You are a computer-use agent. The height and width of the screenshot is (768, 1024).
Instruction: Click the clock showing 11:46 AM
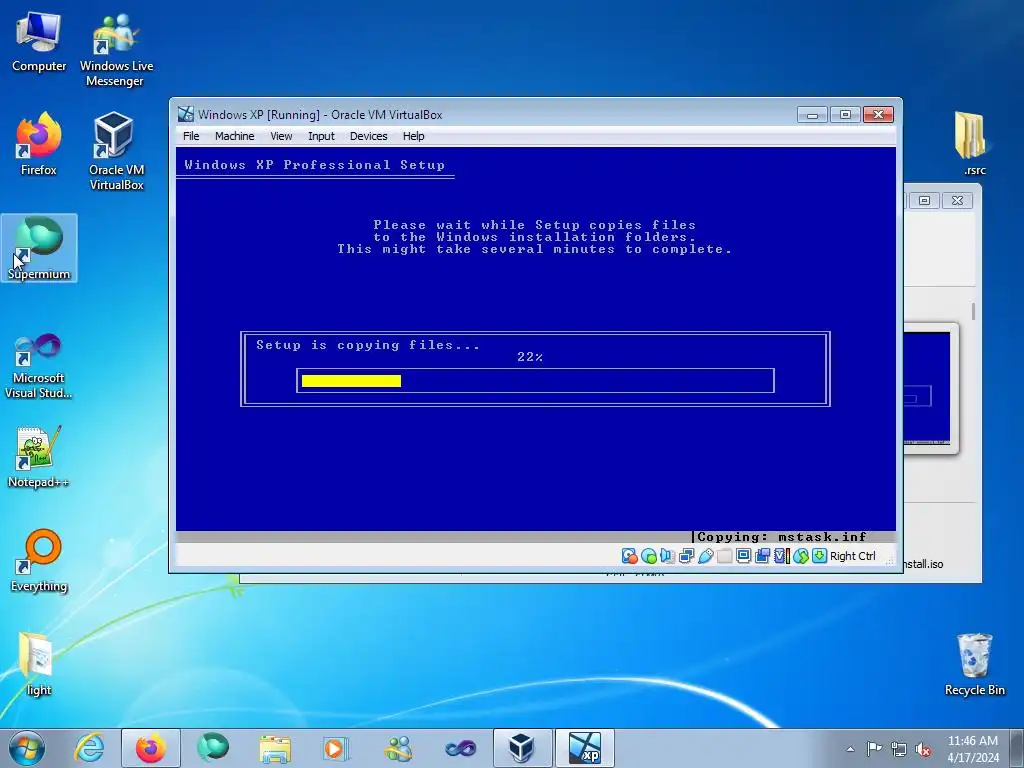(x=972, y=748)
